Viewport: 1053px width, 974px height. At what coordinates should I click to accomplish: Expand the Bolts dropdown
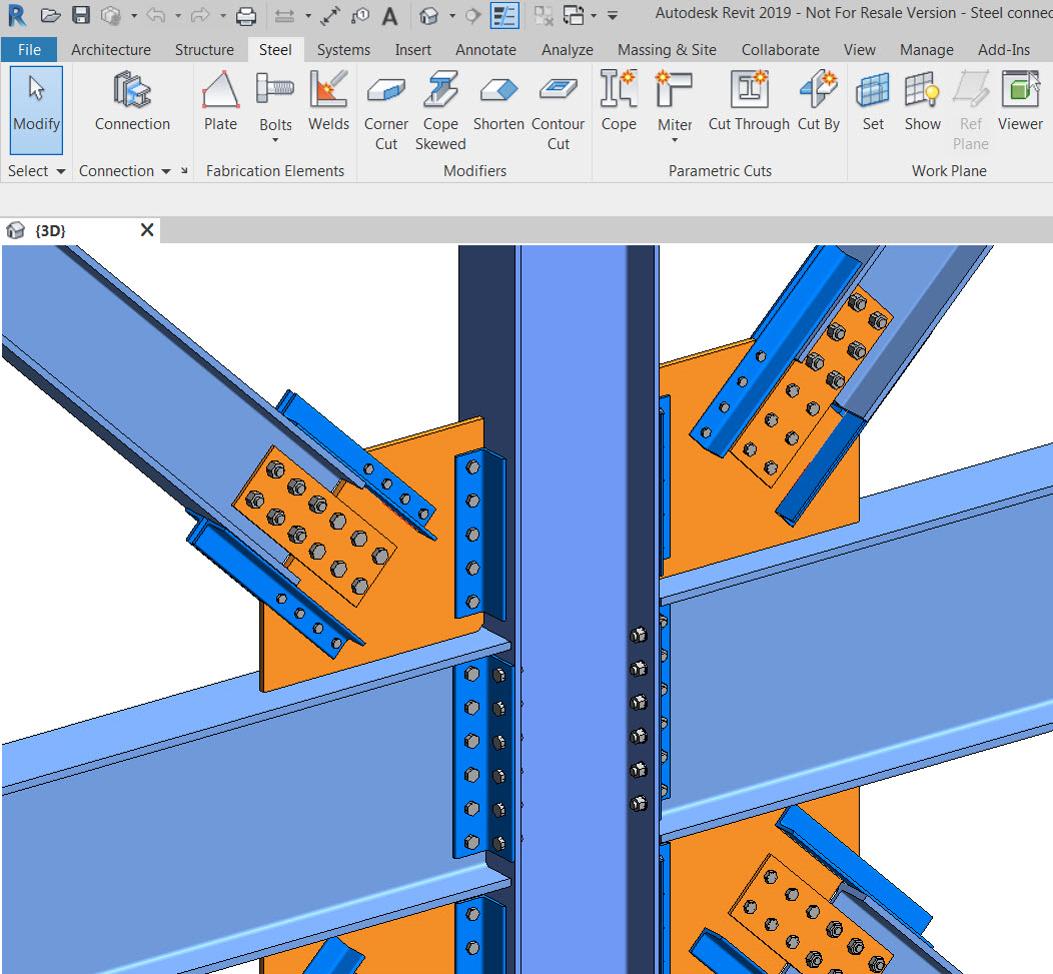275,140
